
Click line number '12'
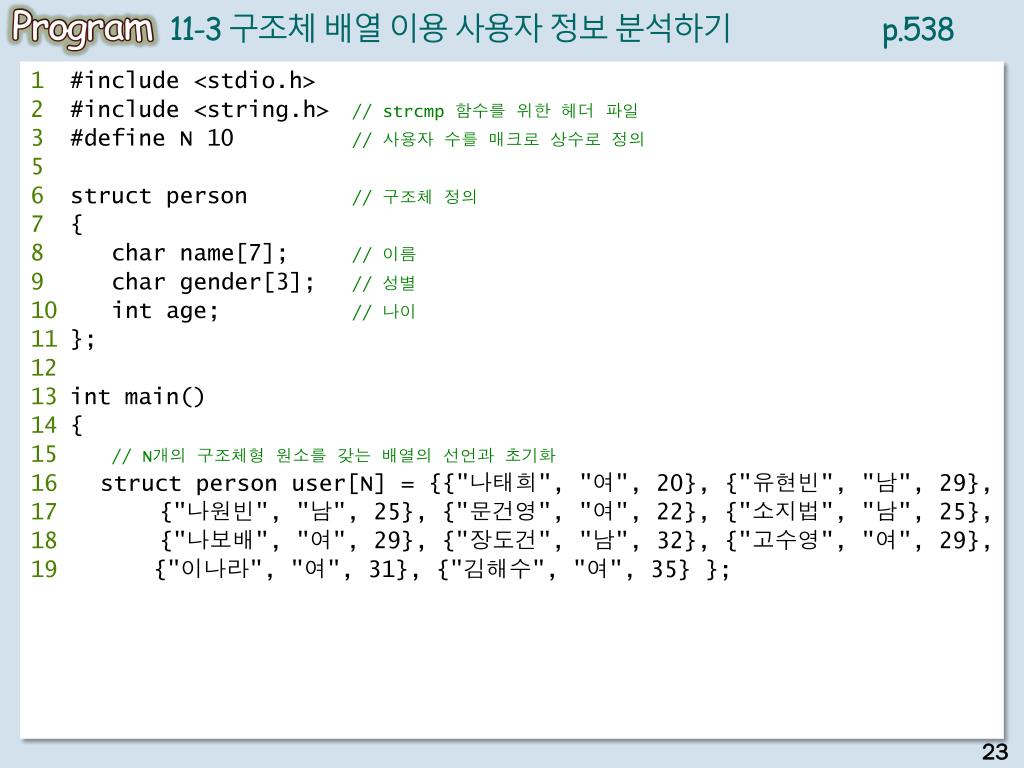click(x=44, y=368)
